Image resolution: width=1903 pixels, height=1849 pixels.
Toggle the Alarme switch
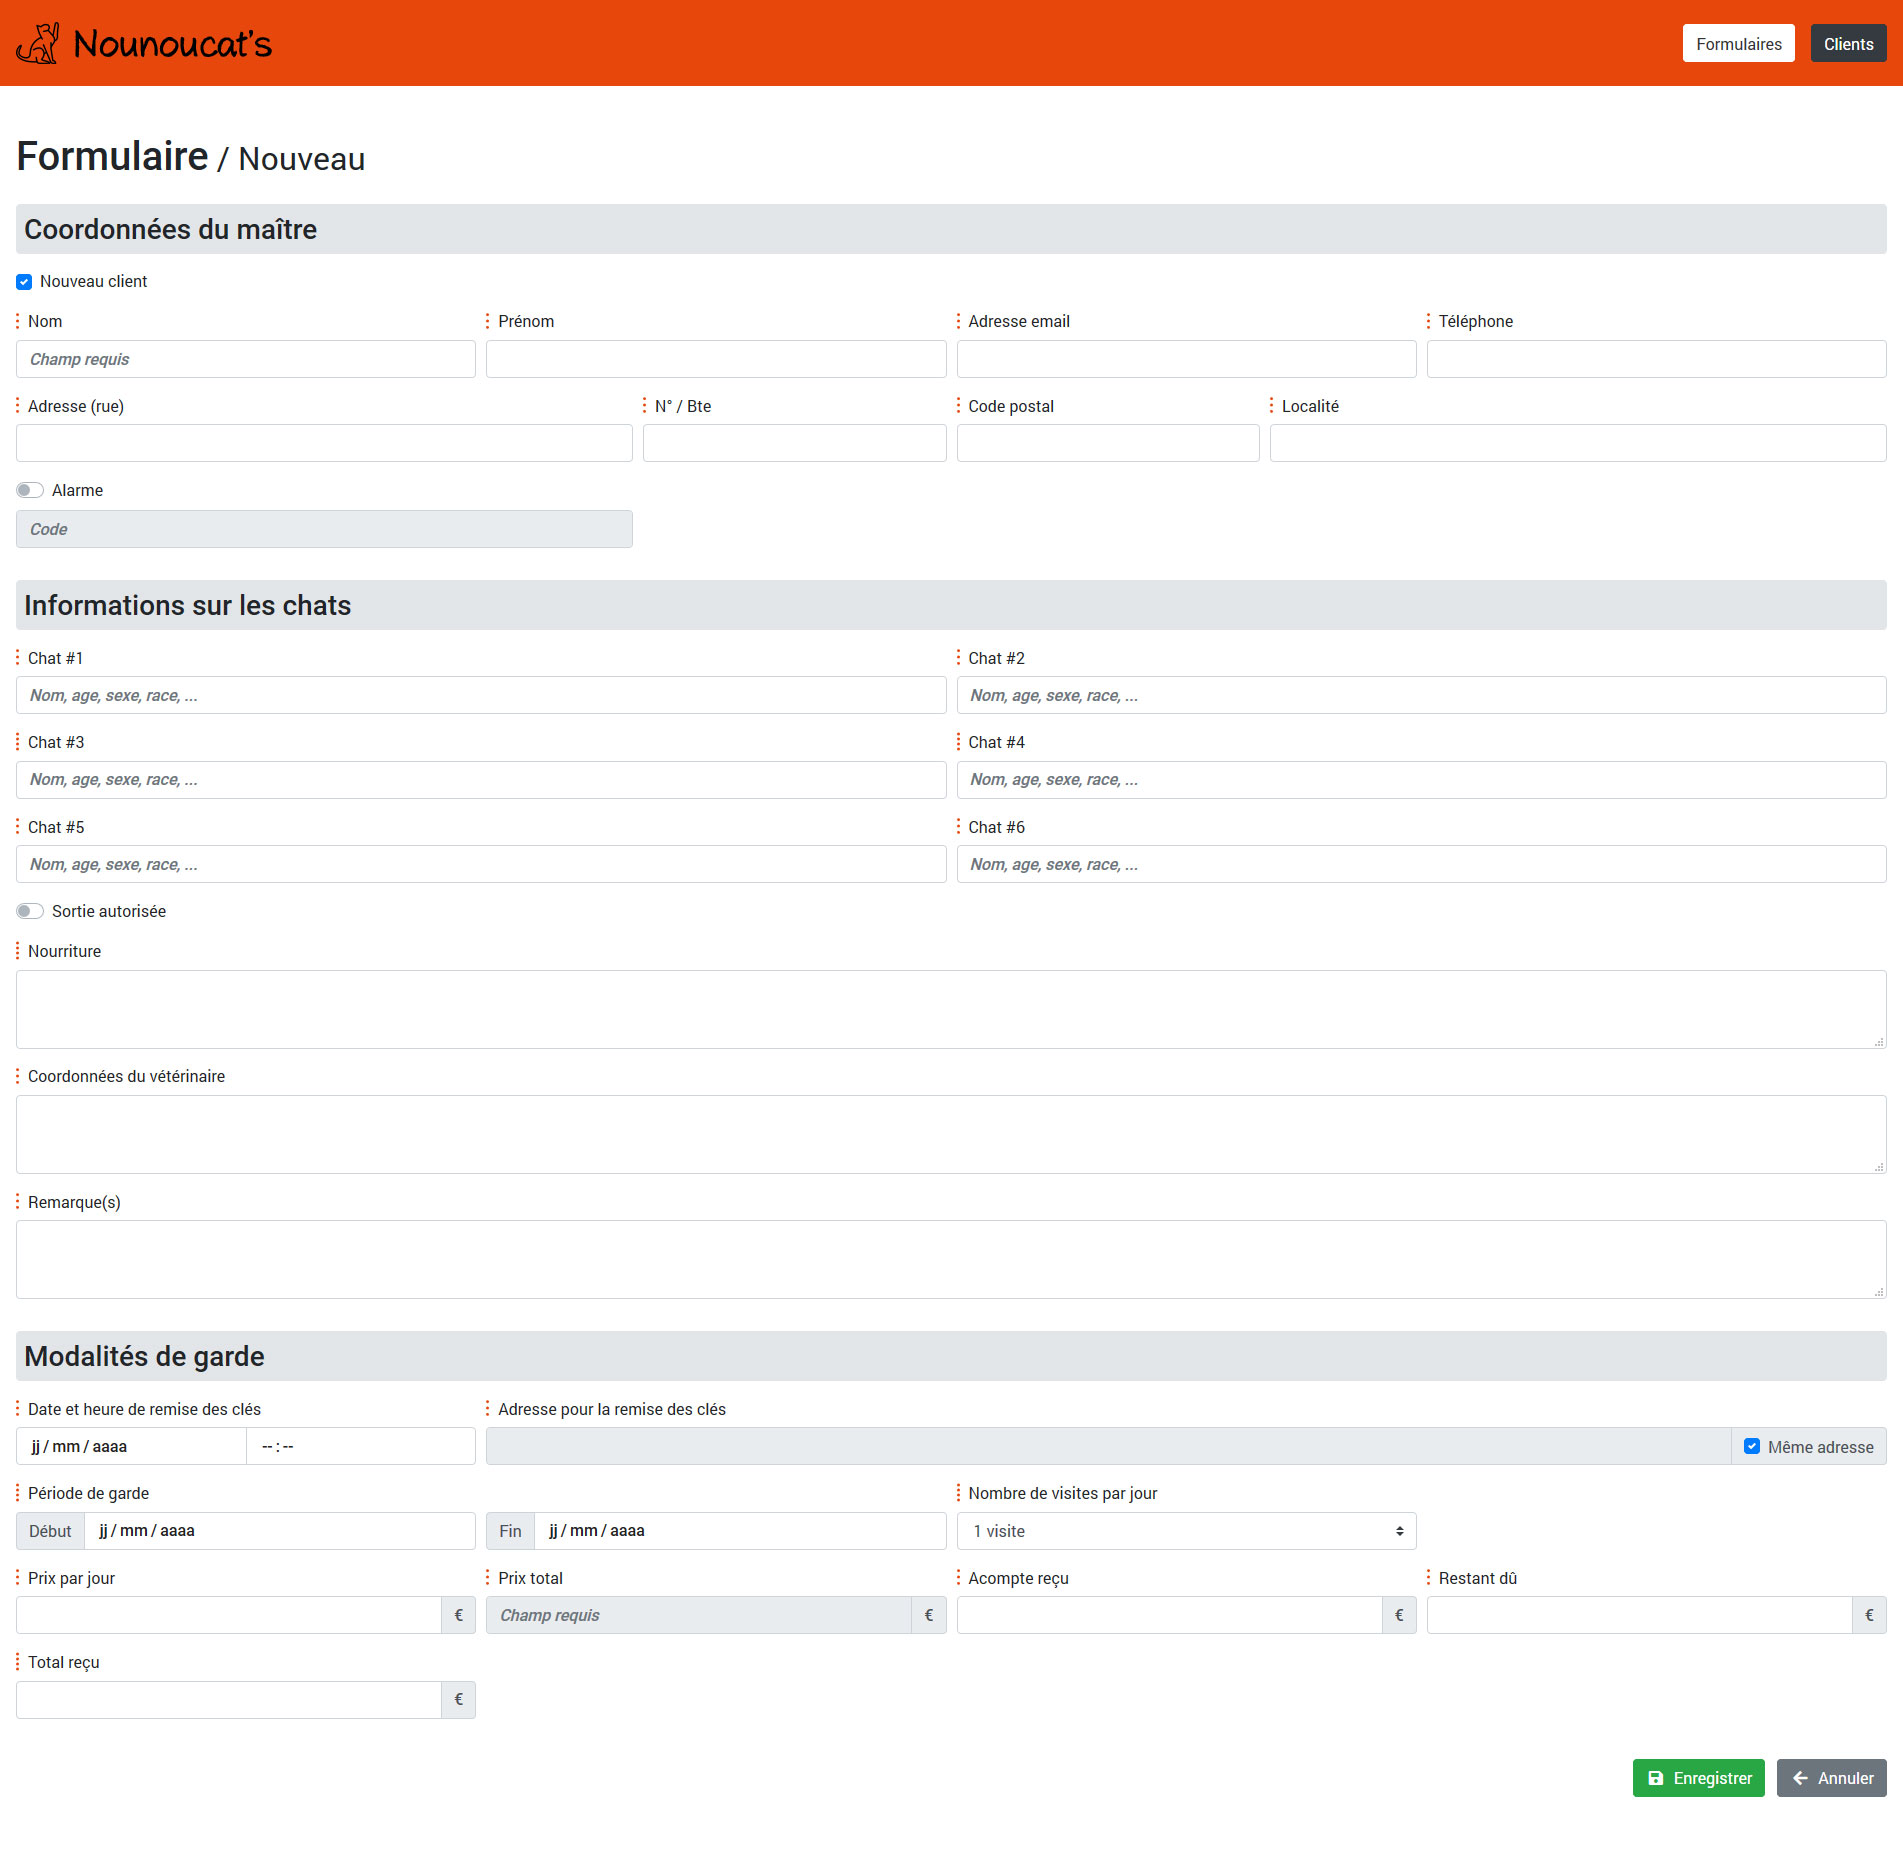click(30, 490)
